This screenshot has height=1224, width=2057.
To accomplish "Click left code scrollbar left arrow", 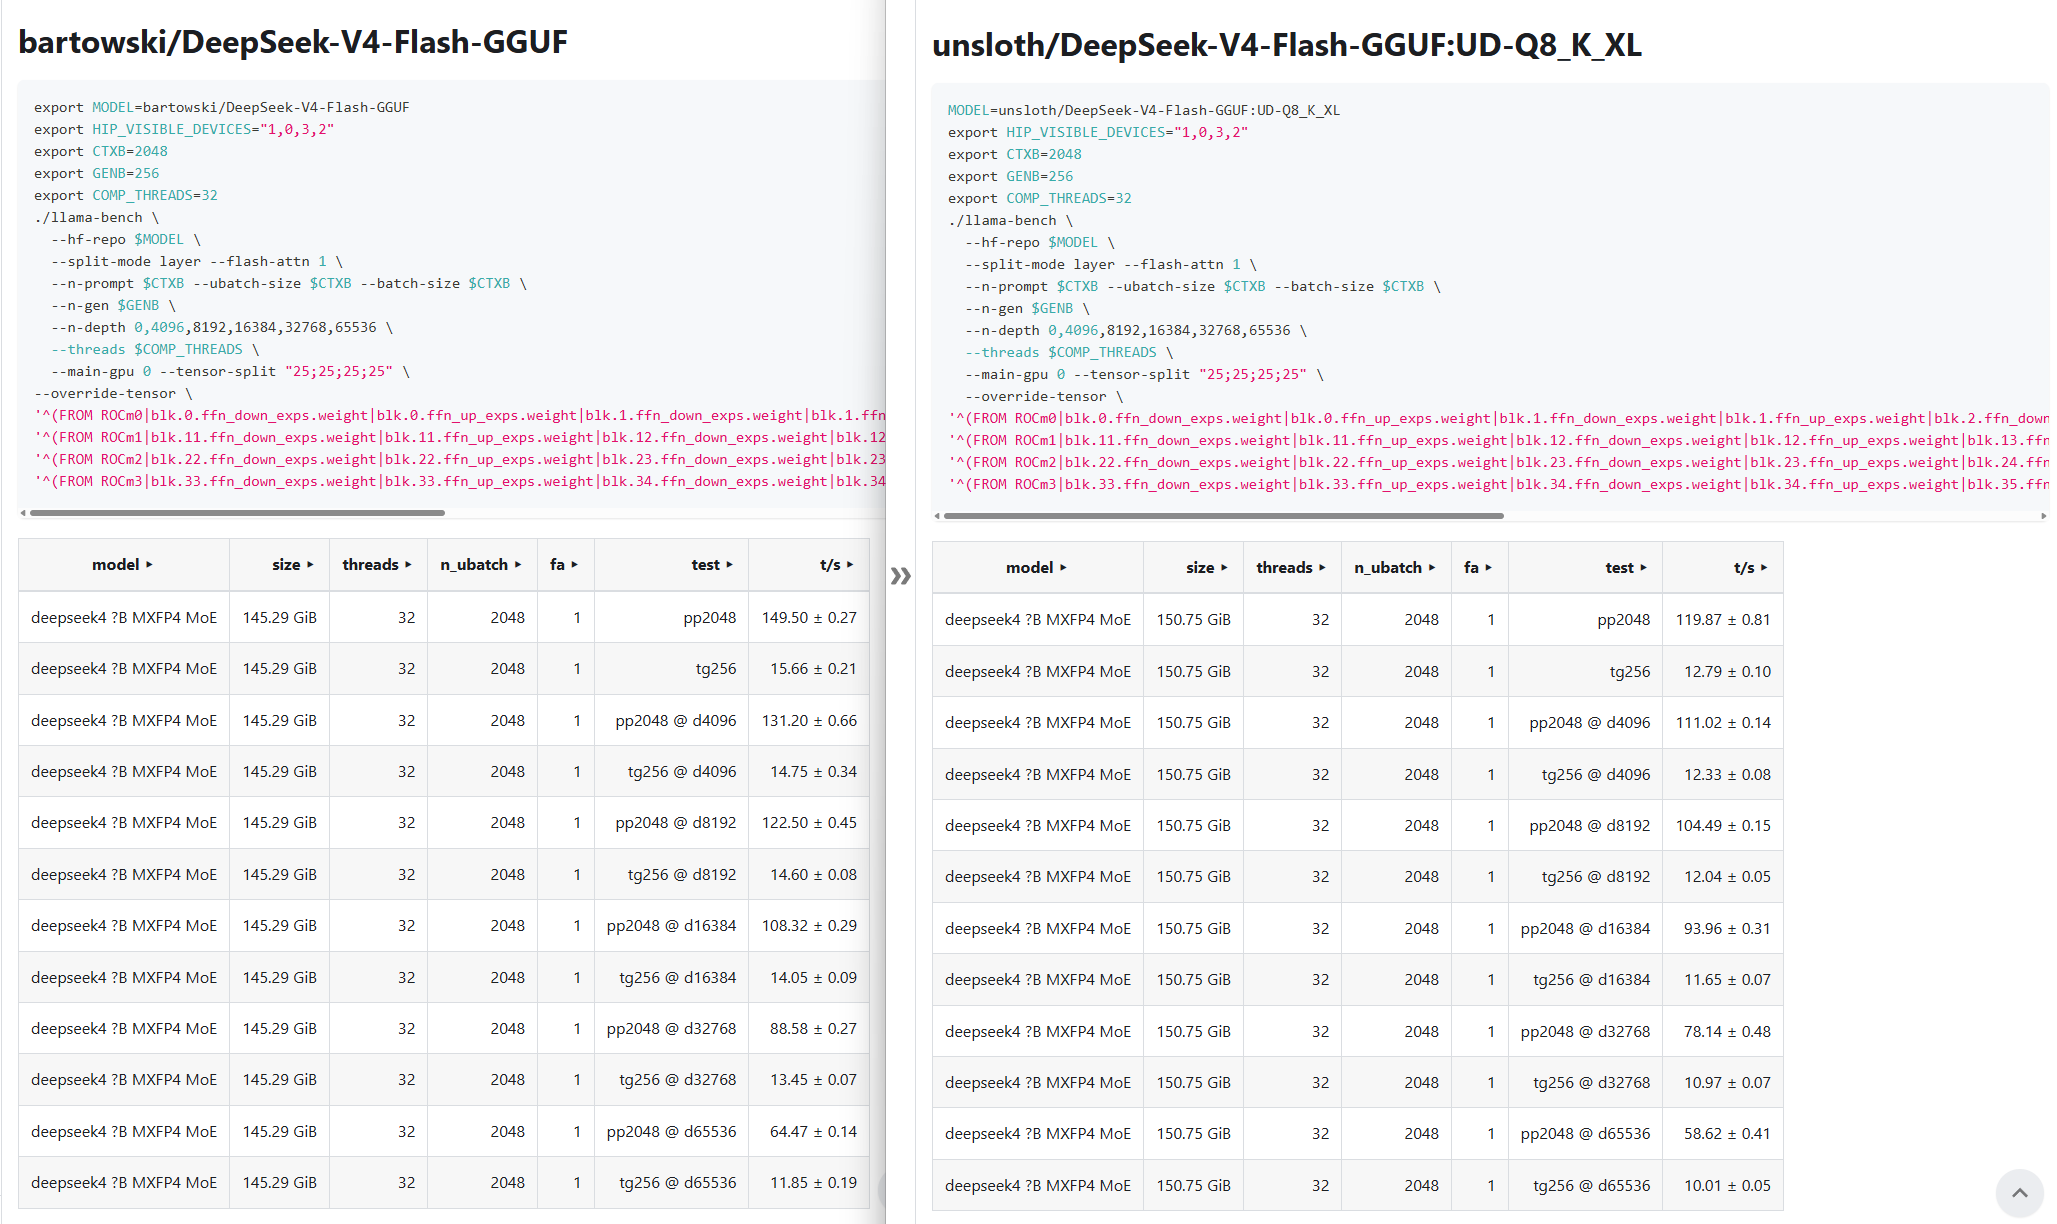I will click(x=23, y=513).
